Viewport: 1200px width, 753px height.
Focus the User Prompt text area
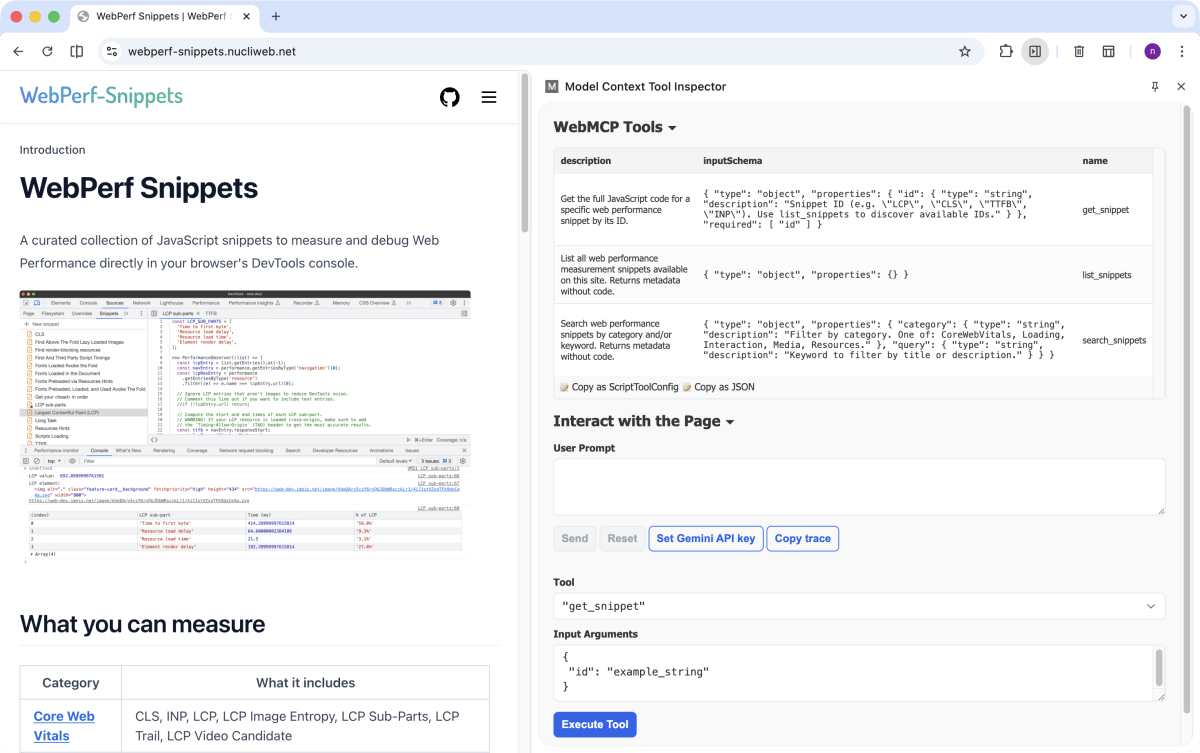point(859,487)
